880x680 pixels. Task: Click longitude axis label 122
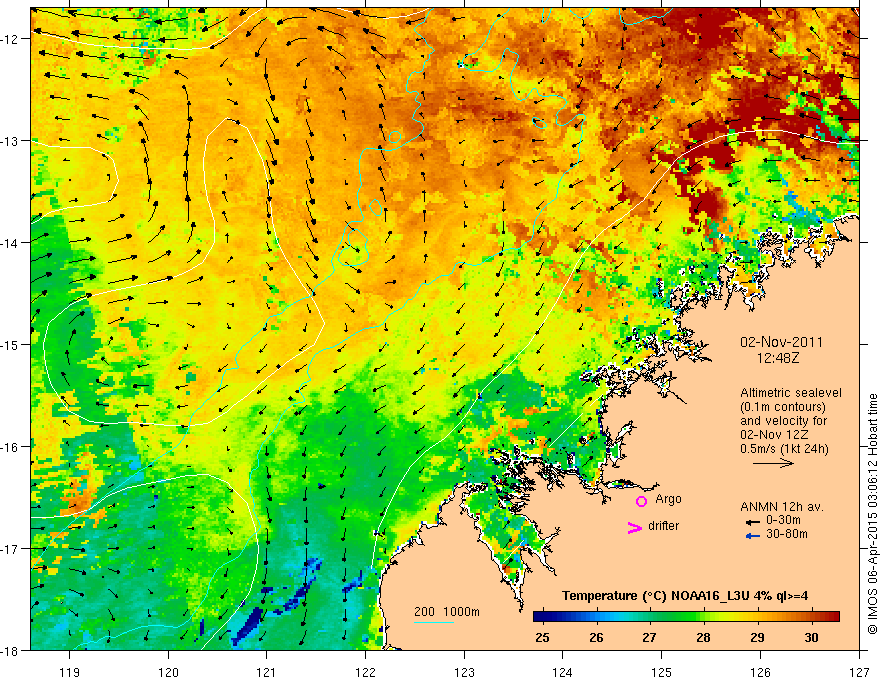(x=365, y=672)
